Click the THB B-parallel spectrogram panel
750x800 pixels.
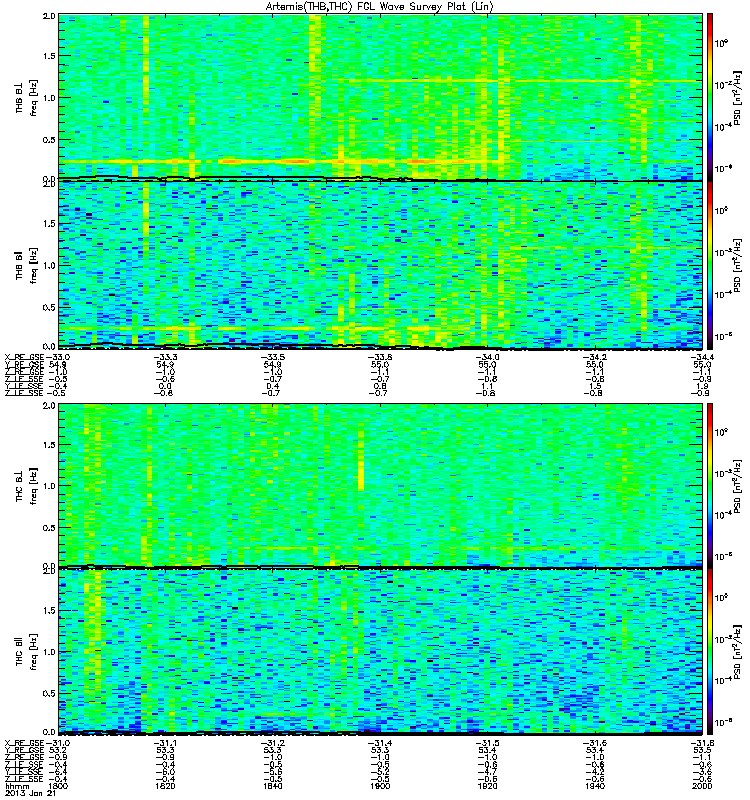pyautogui.click(x=380, y=265)
